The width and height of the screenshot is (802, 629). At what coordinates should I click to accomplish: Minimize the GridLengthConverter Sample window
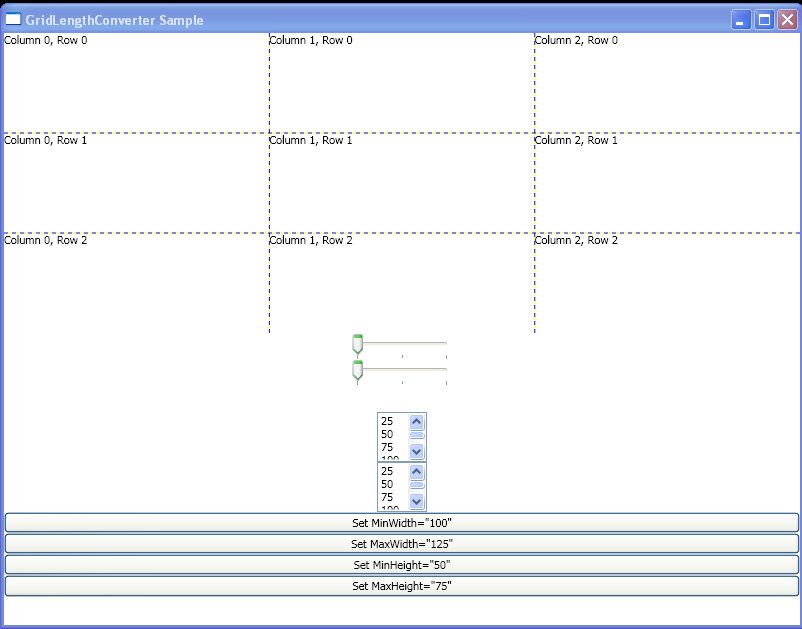pyautogui.click(x=741, y=20)
